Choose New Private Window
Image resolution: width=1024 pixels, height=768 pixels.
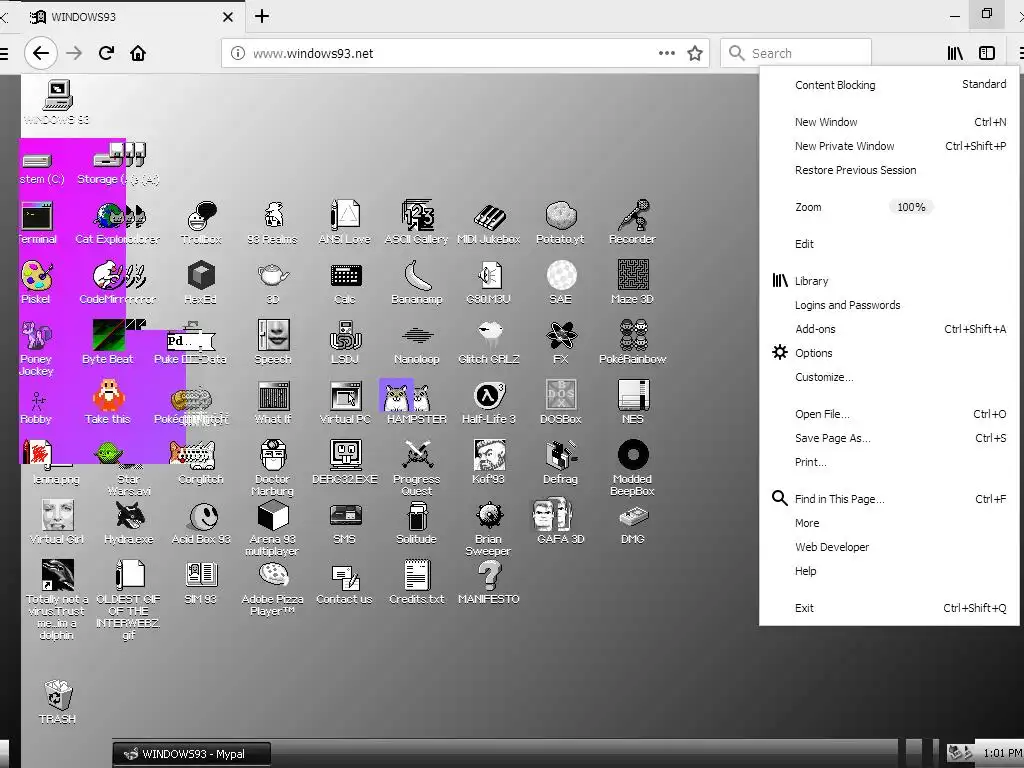click(889, 146)
